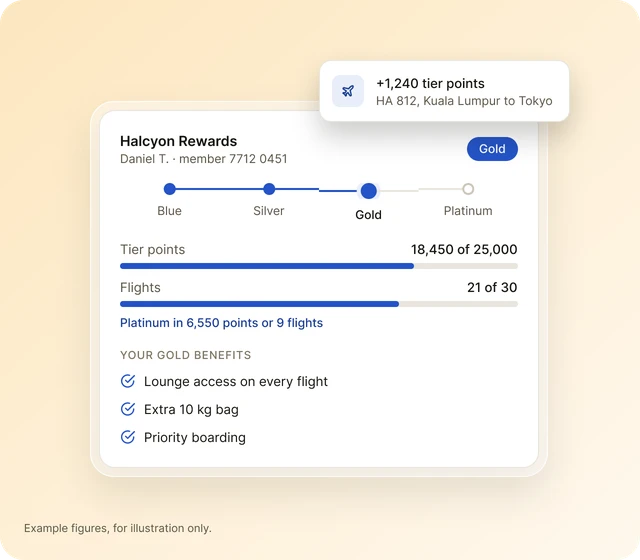Click the member number 7712 0451 line
The image size is (640, 560).
(204, 159)
